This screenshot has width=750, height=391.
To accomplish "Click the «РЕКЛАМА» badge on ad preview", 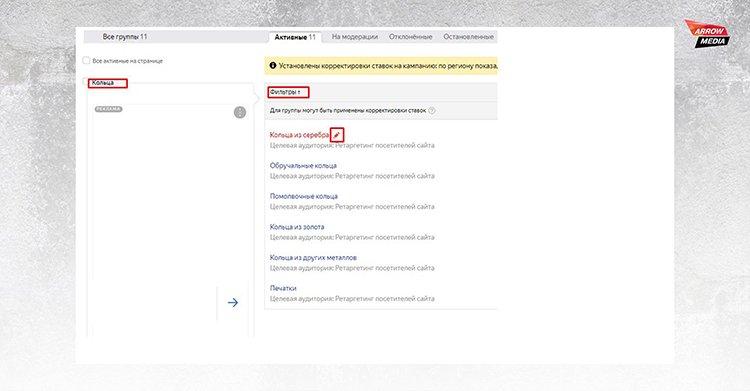I will pyautogui.click(x=109, y=109).
